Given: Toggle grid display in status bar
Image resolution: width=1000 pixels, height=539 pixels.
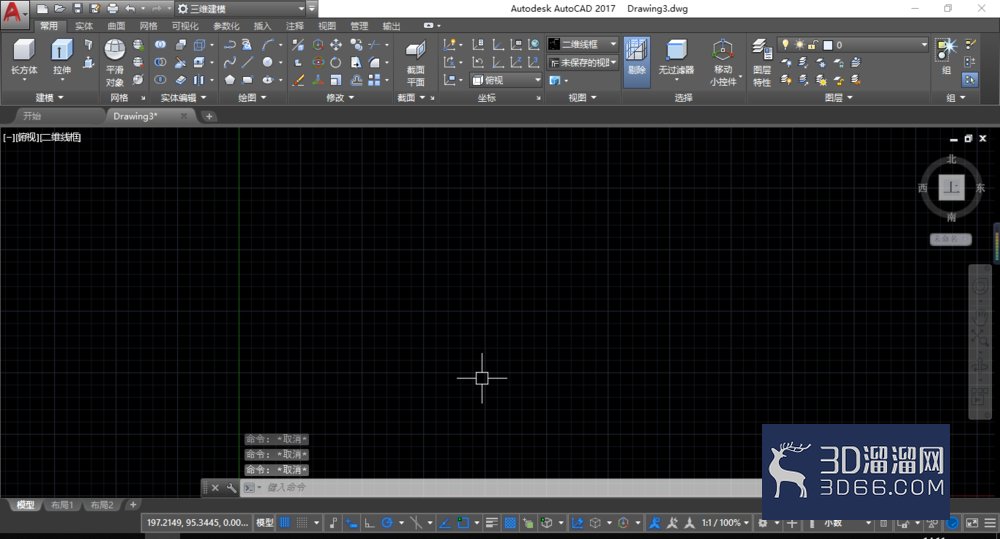Looking at the screenshot, I should coord(285,522).
